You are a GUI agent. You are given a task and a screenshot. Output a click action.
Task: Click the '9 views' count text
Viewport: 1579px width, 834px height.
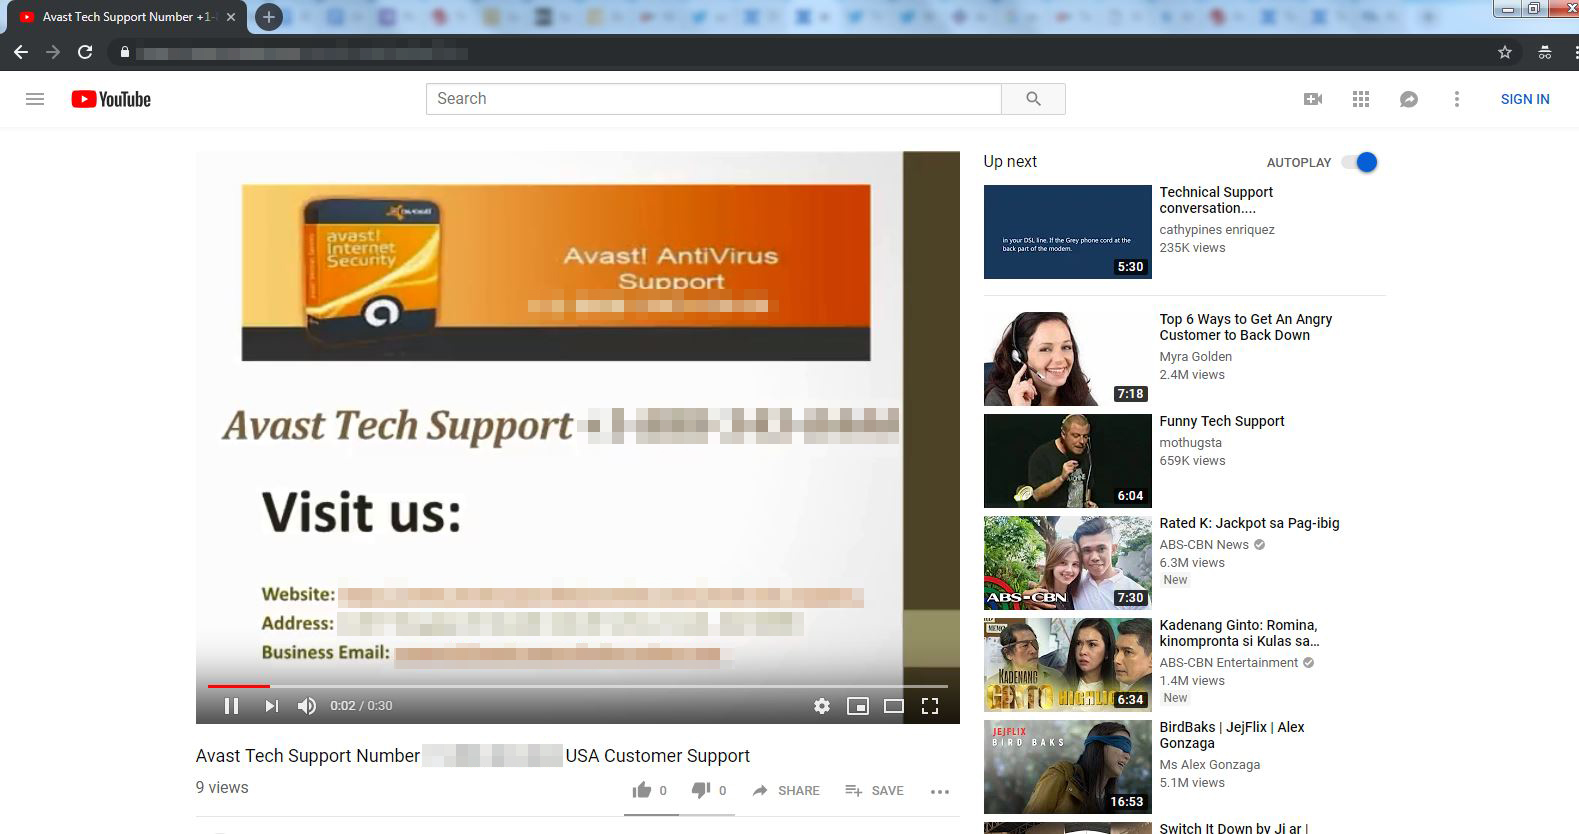coord(222,788)
